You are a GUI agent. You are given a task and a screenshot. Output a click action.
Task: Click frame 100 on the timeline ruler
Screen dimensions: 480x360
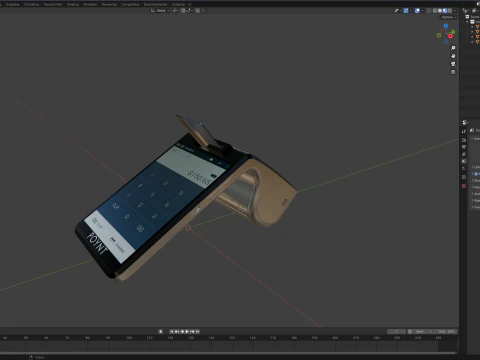(129, 338)
